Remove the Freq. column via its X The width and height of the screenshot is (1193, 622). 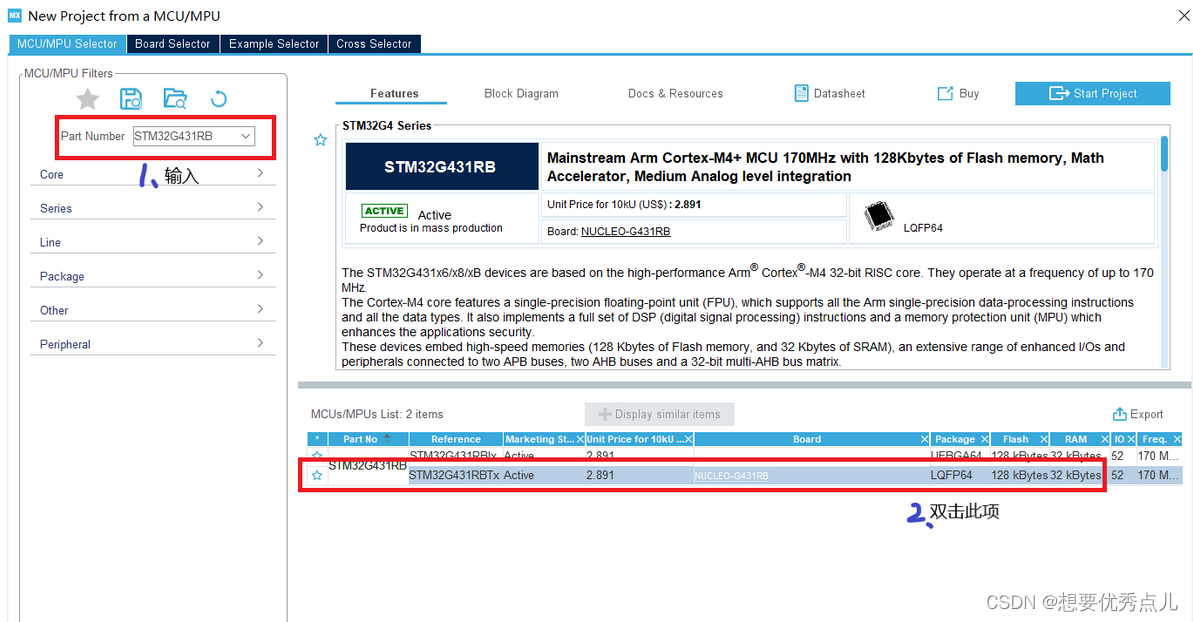(x=1177, y=440)
